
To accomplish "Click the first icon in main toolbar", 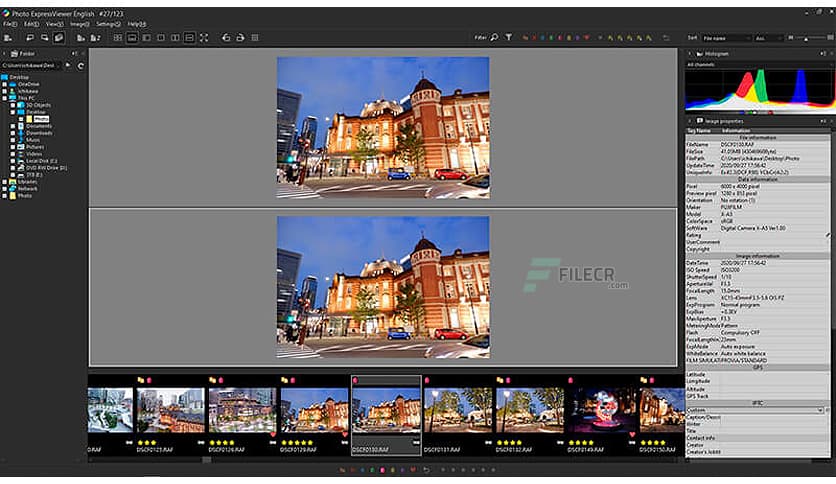I will coord(7,38).
